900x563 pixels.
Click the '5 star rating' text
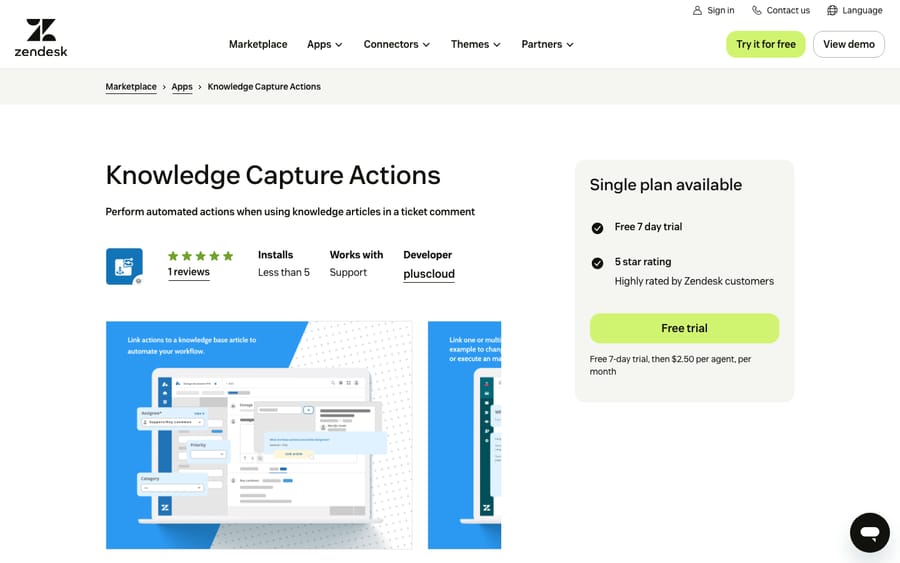pyautogui.click(x=643, y=262)
